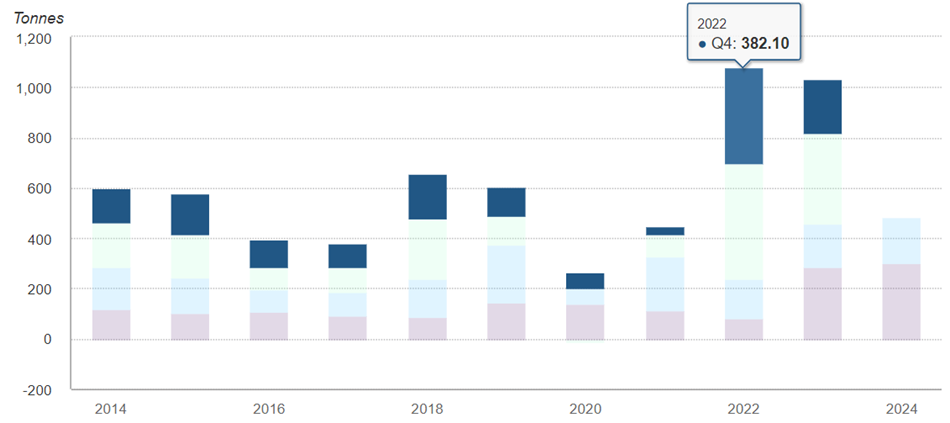Viewport: 950px width, 423px height.
Task: Click the dark blue top segment of the 2023 bar
Action: (822, 107)
